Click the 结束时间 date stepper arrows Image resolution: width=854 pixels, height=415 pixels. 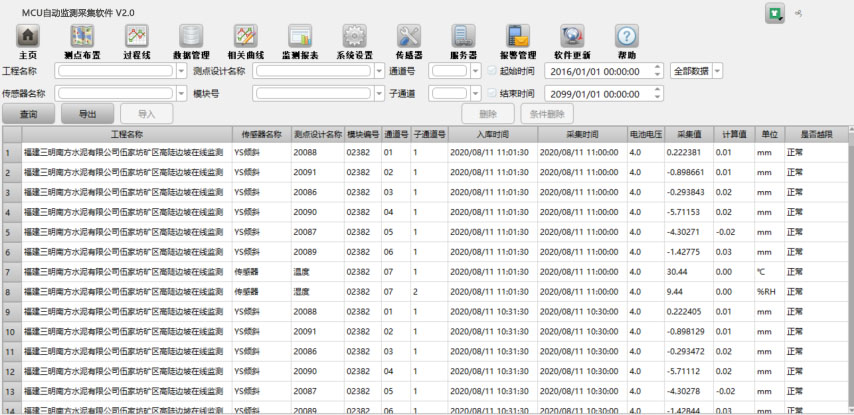tap(657, 94)
